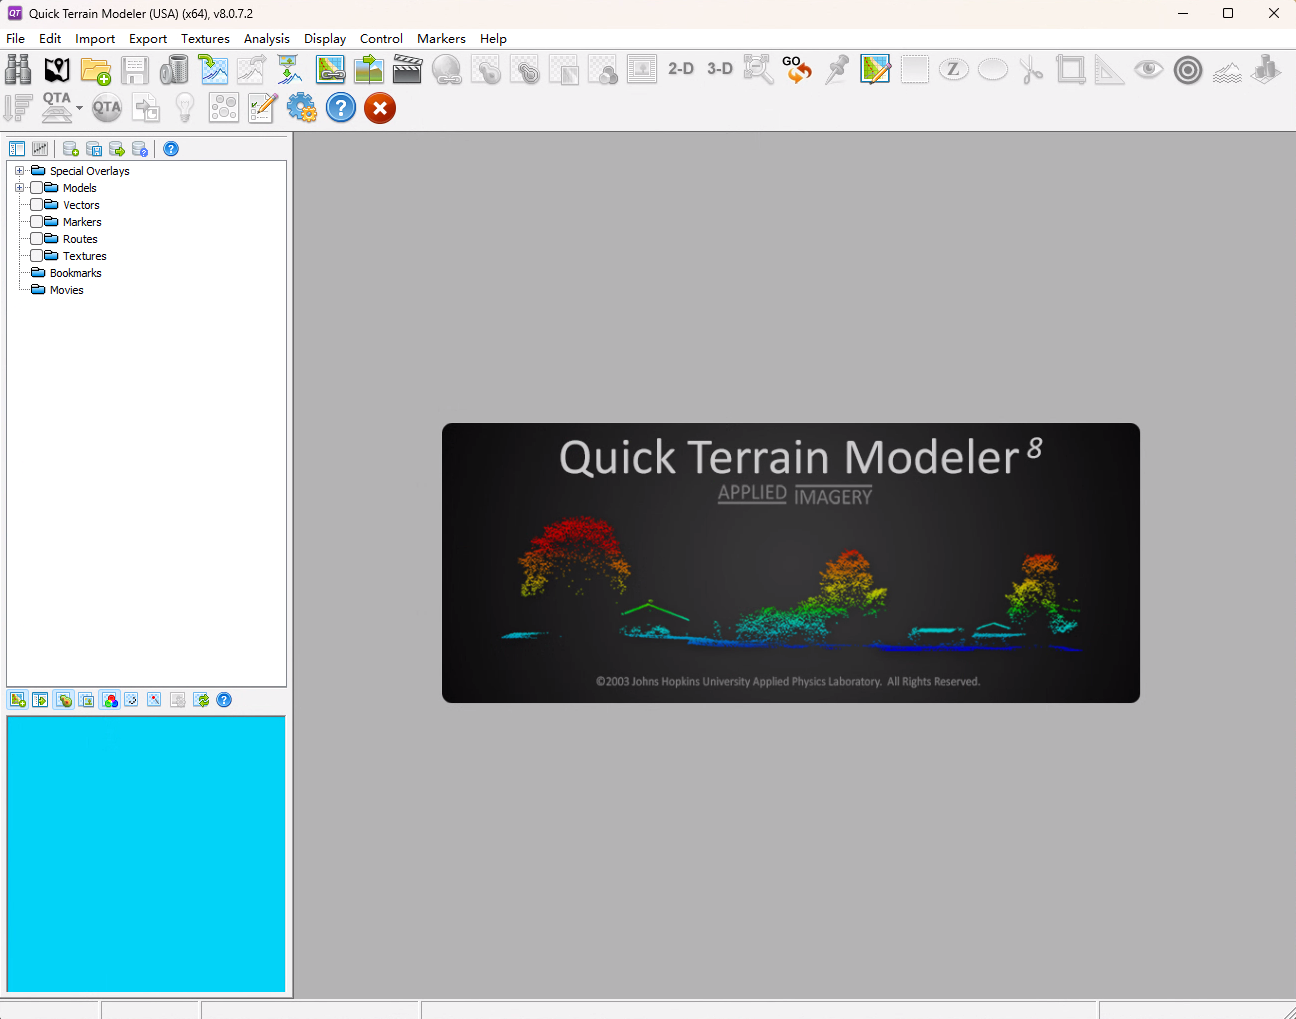Viewport: 1296px width, 1019px height.
Task: Expand the Special Overlays folder
Action: pos(19,171)
